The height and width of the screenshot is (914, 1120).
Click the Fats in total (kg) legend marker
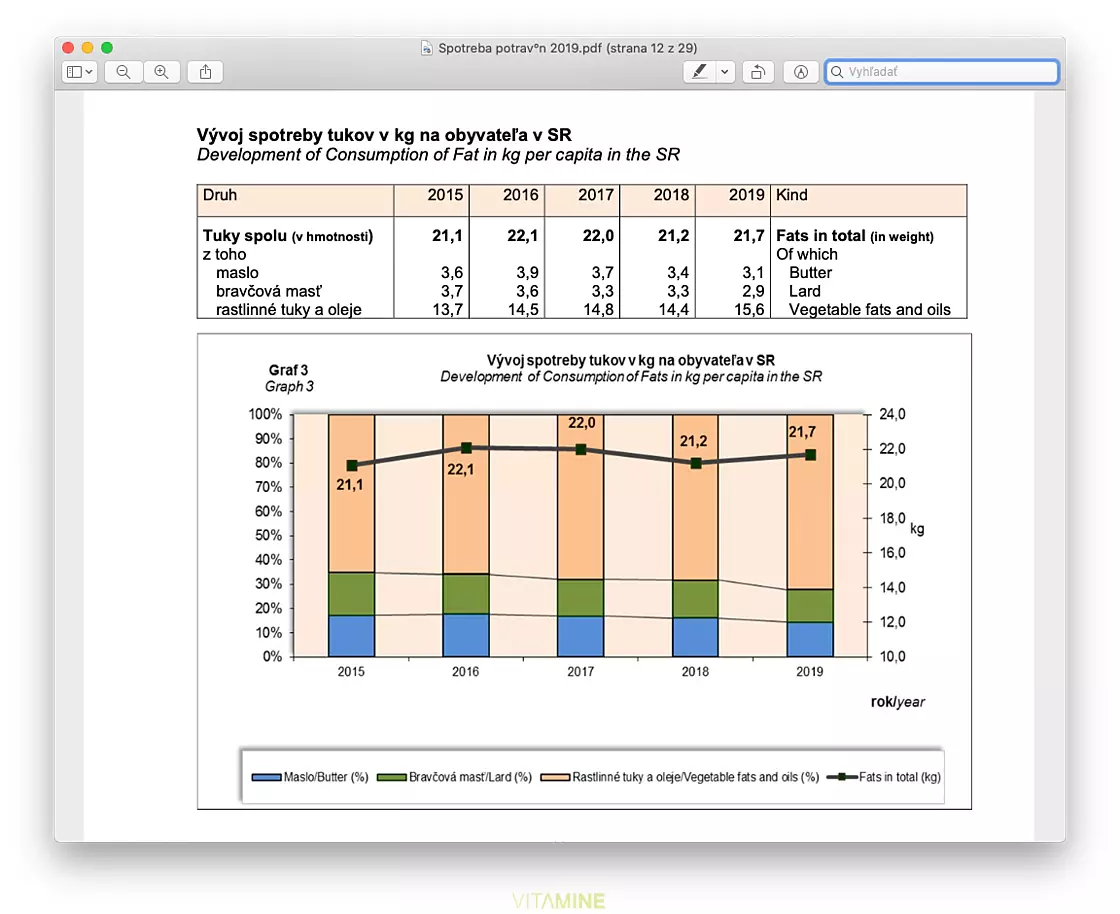(842, 777)
